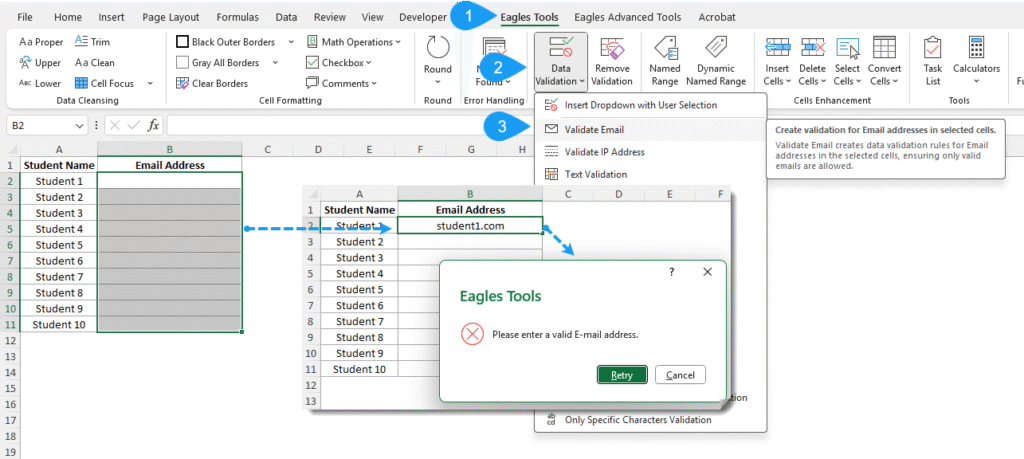The width and height of the screenshot is (1024, 459).
Task: Expand Cell Focus dropdown arrow
Action: click(x=150, y=83)
